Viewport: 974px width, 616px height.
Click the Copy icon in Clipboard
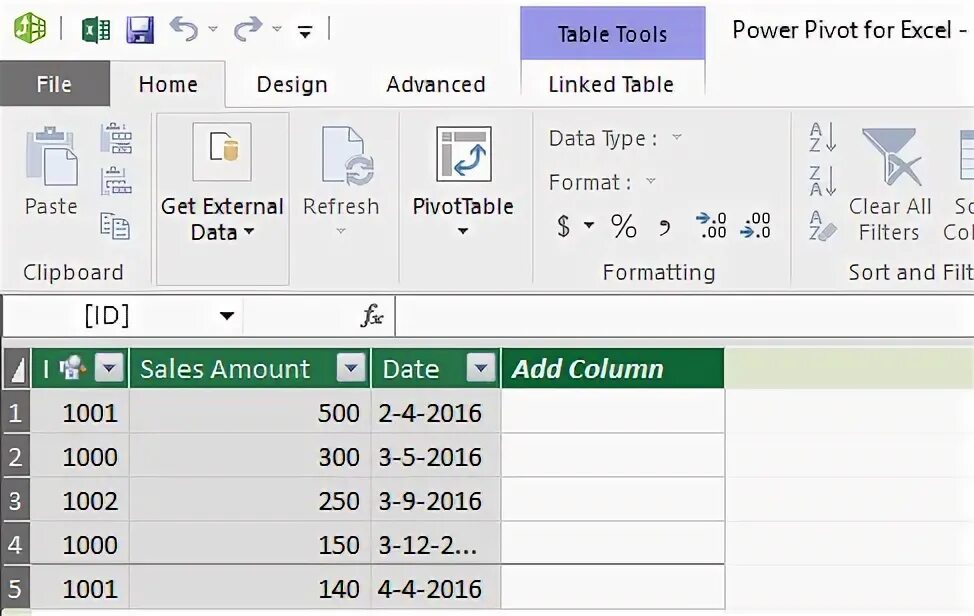point(115,225)
